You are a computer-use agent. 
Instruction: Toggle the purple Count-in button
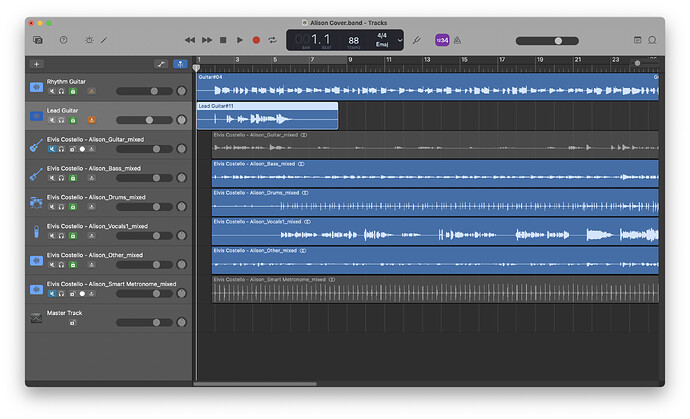point(442,40)
